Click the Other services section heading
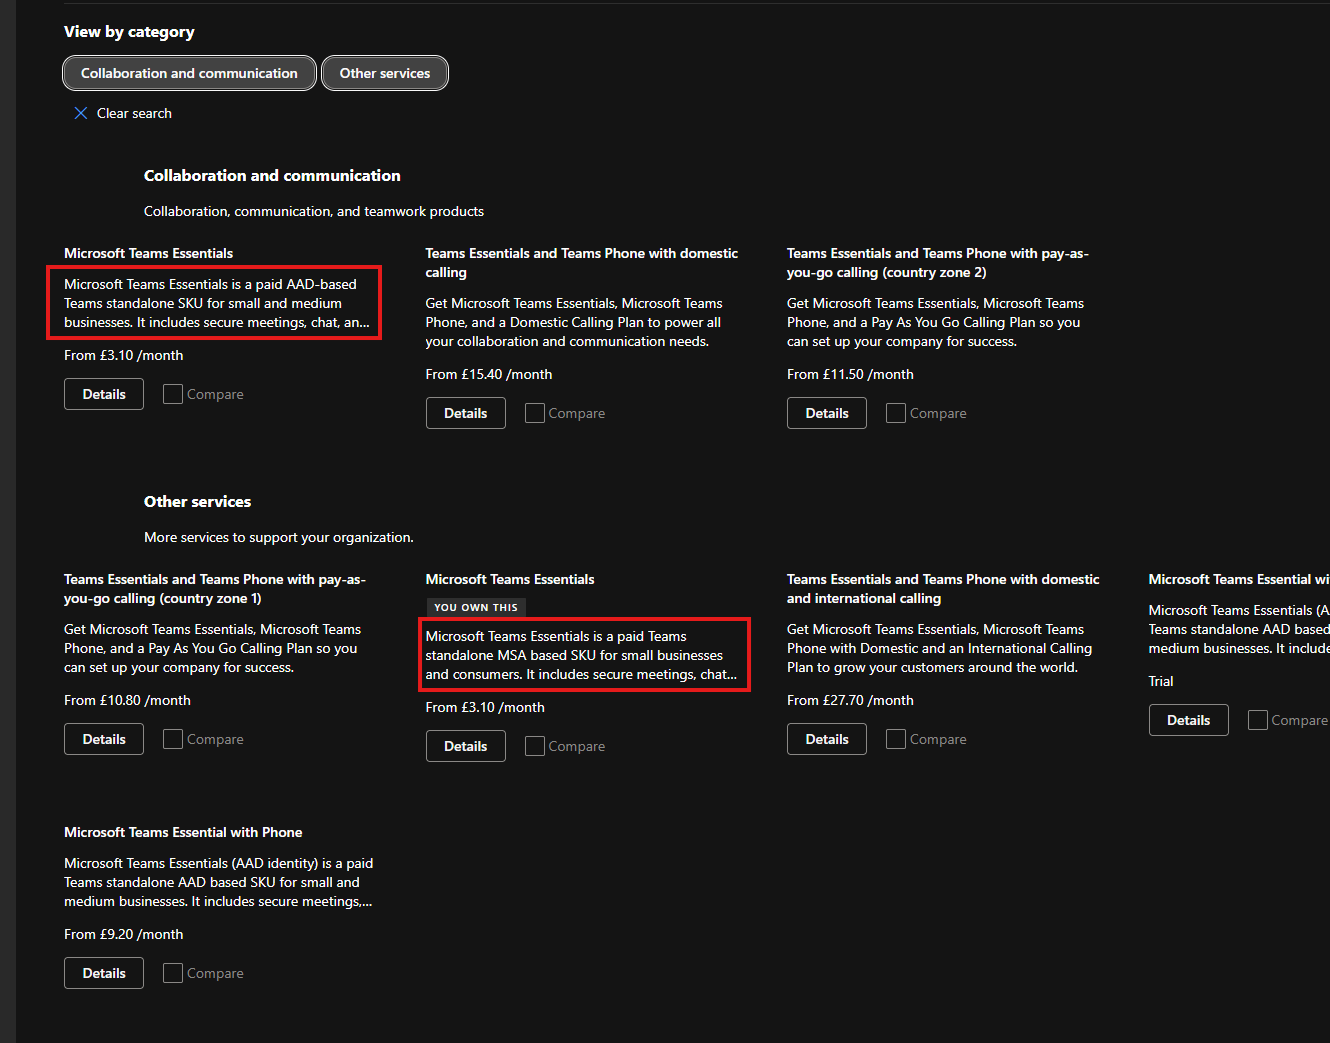 (x=198, y=502)
